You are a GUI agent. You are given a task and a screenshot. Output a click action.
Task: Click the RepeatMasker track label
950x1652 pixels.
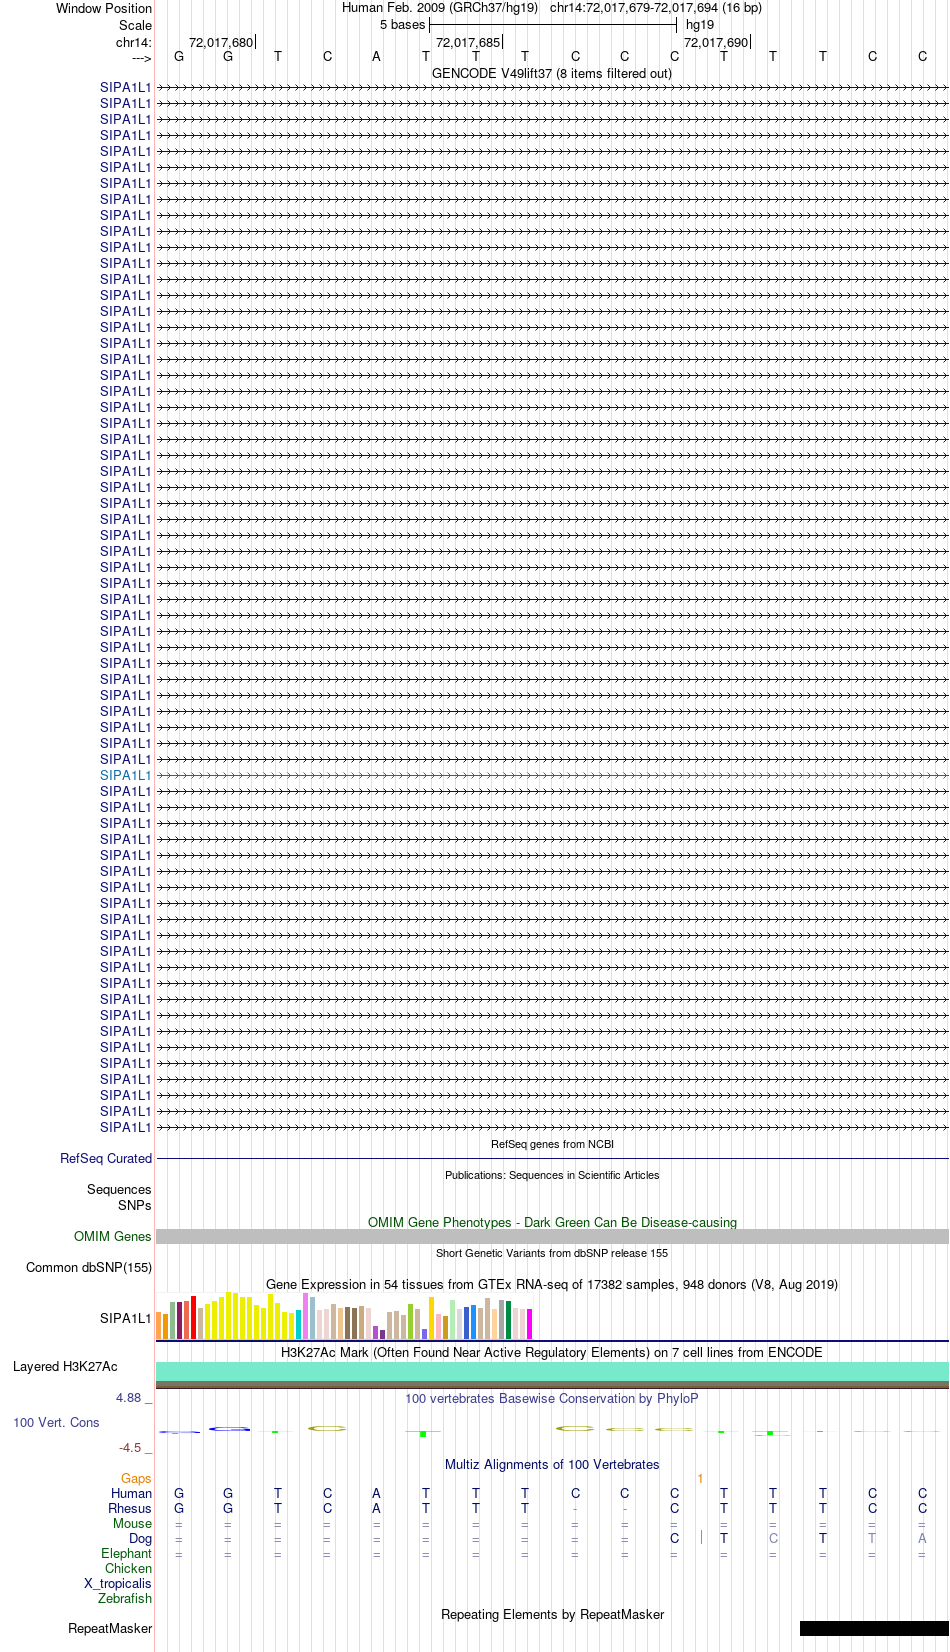click(110, 1628)
